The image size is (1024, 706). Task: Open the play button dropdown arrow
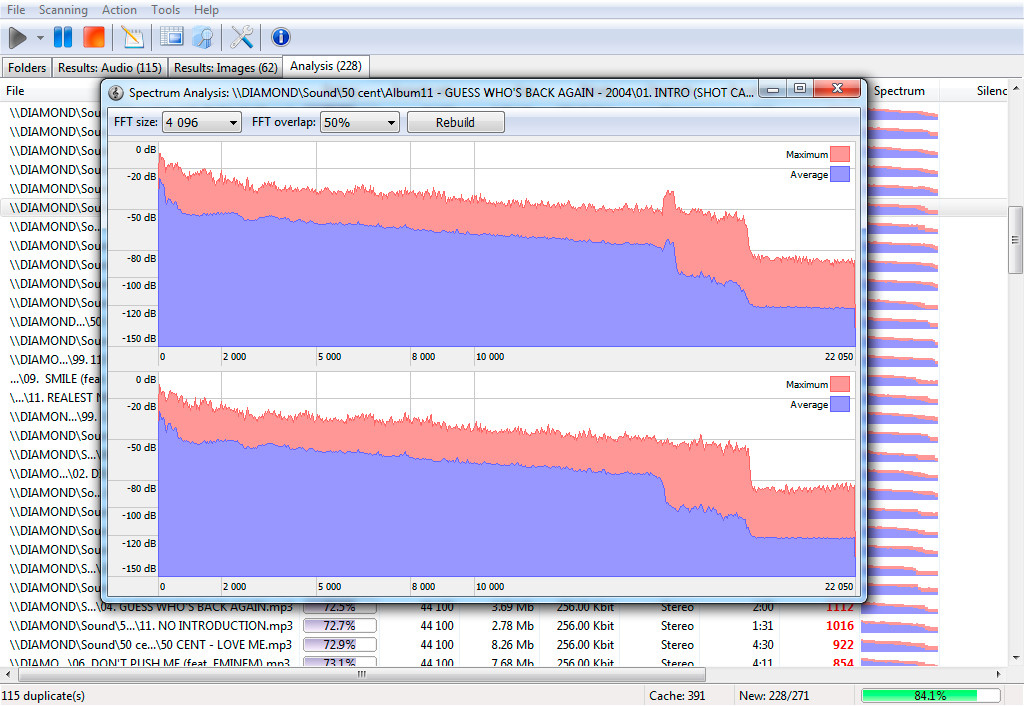coord(40,38)
